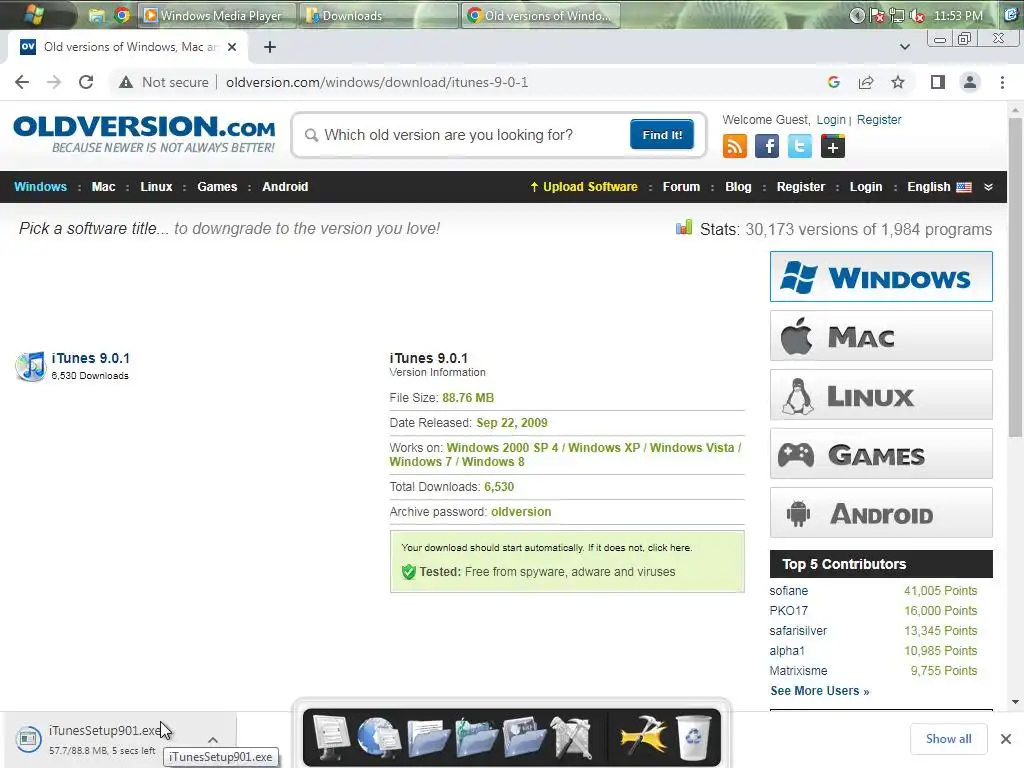Click contributor sofiane
Viewport: 1024px width, 768px height.
pos(788,590)
